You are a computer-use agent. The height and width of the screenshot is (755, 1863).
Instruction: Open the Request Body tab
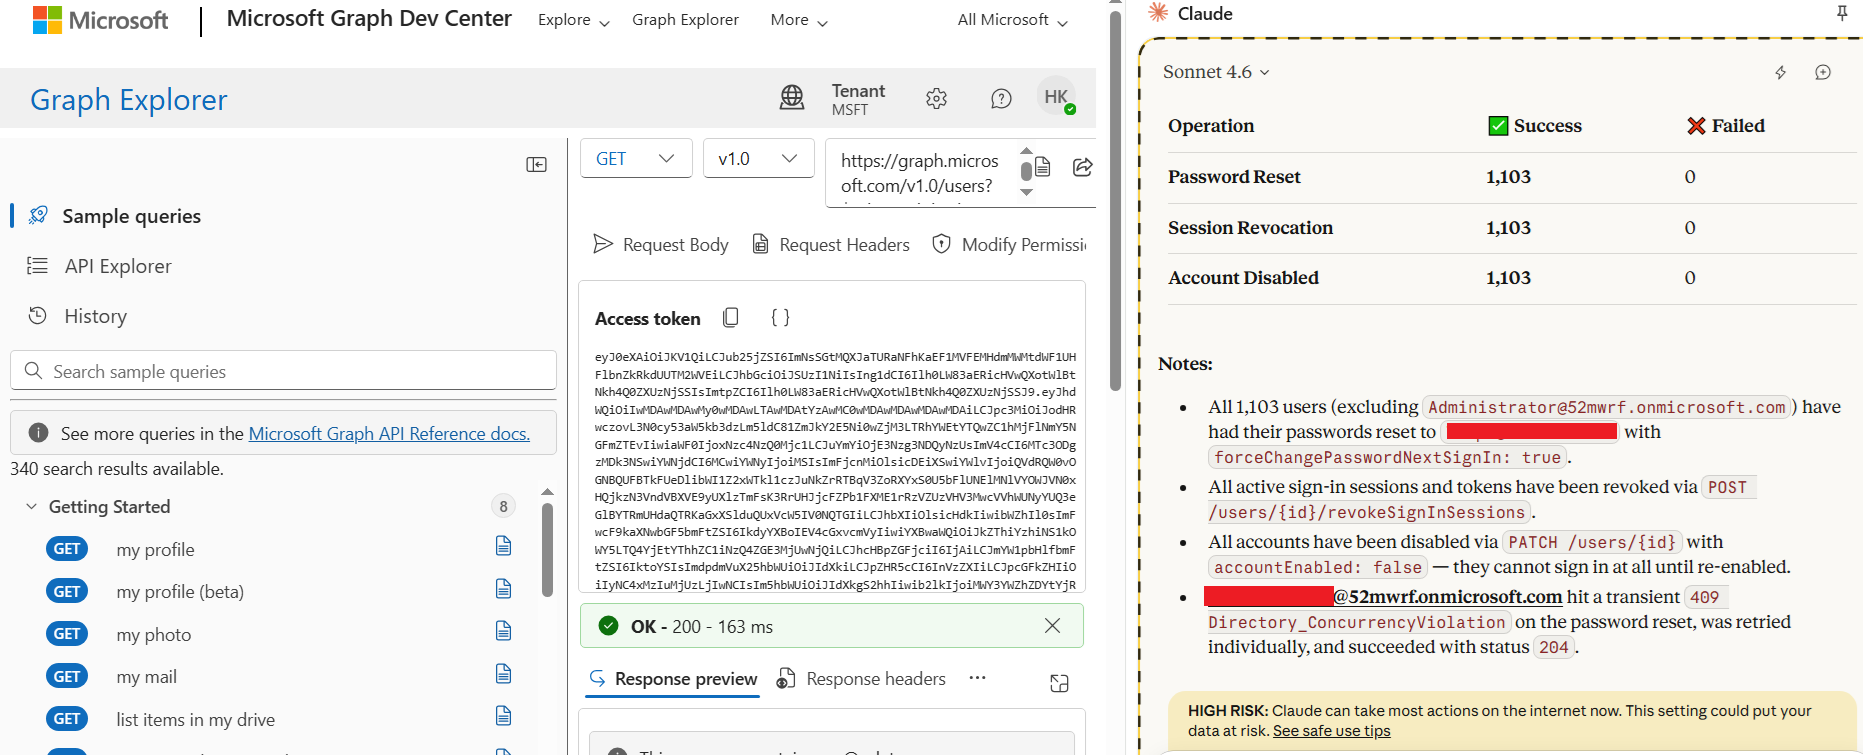661,245
